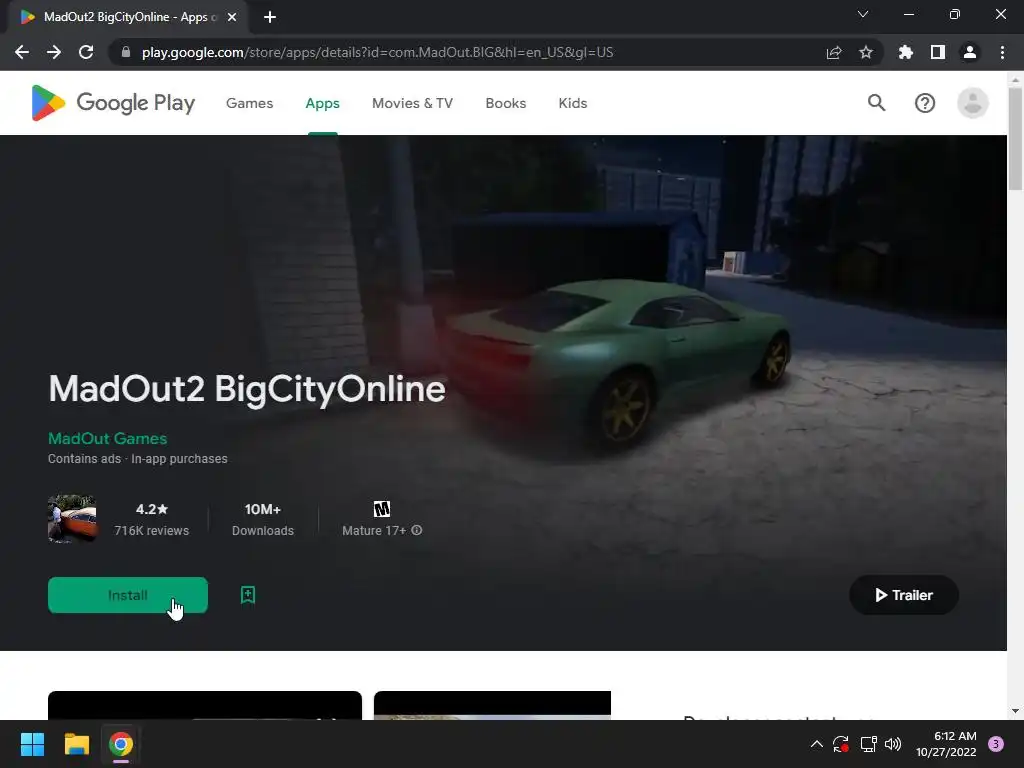Open the Windows Start menu
Screen dimensions: 1024x768
coord(32,744)
